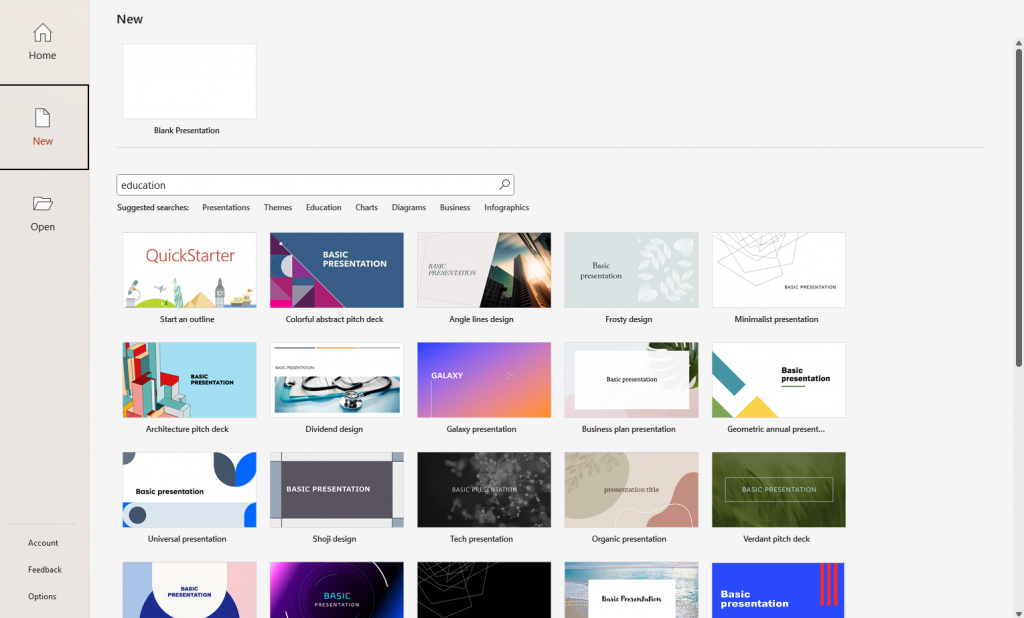Screen dimensions: 1024x618
Task: Open the Tech presentation template
Action: point(484,489)
